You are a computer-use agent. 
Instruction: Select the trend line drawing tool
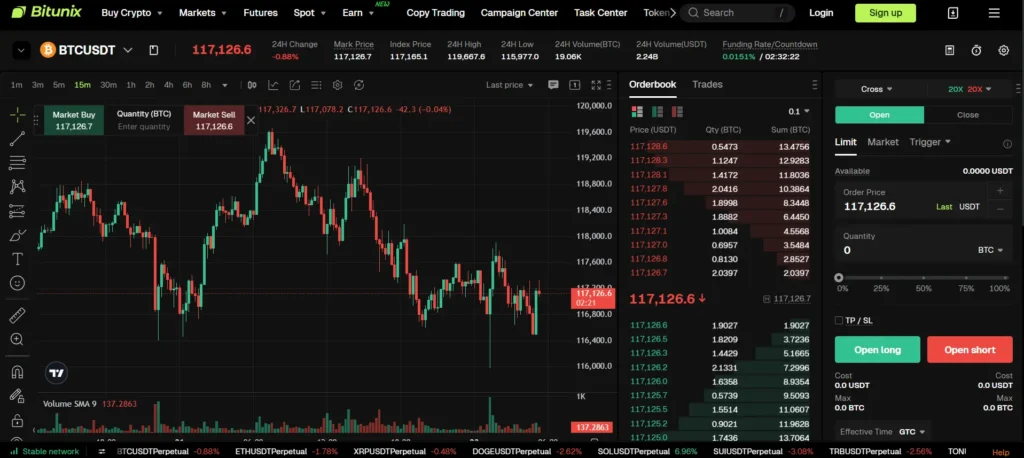pyautogui.click(x=18, y=139)
